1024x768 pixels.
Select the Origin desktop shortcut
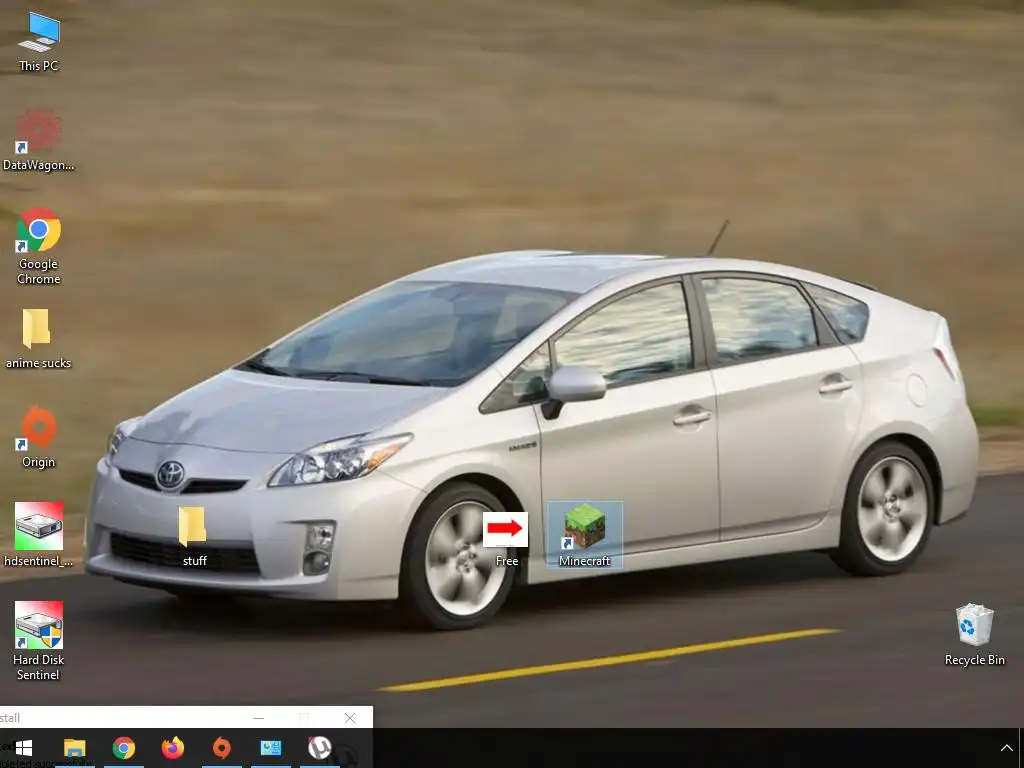pos(39,428)
